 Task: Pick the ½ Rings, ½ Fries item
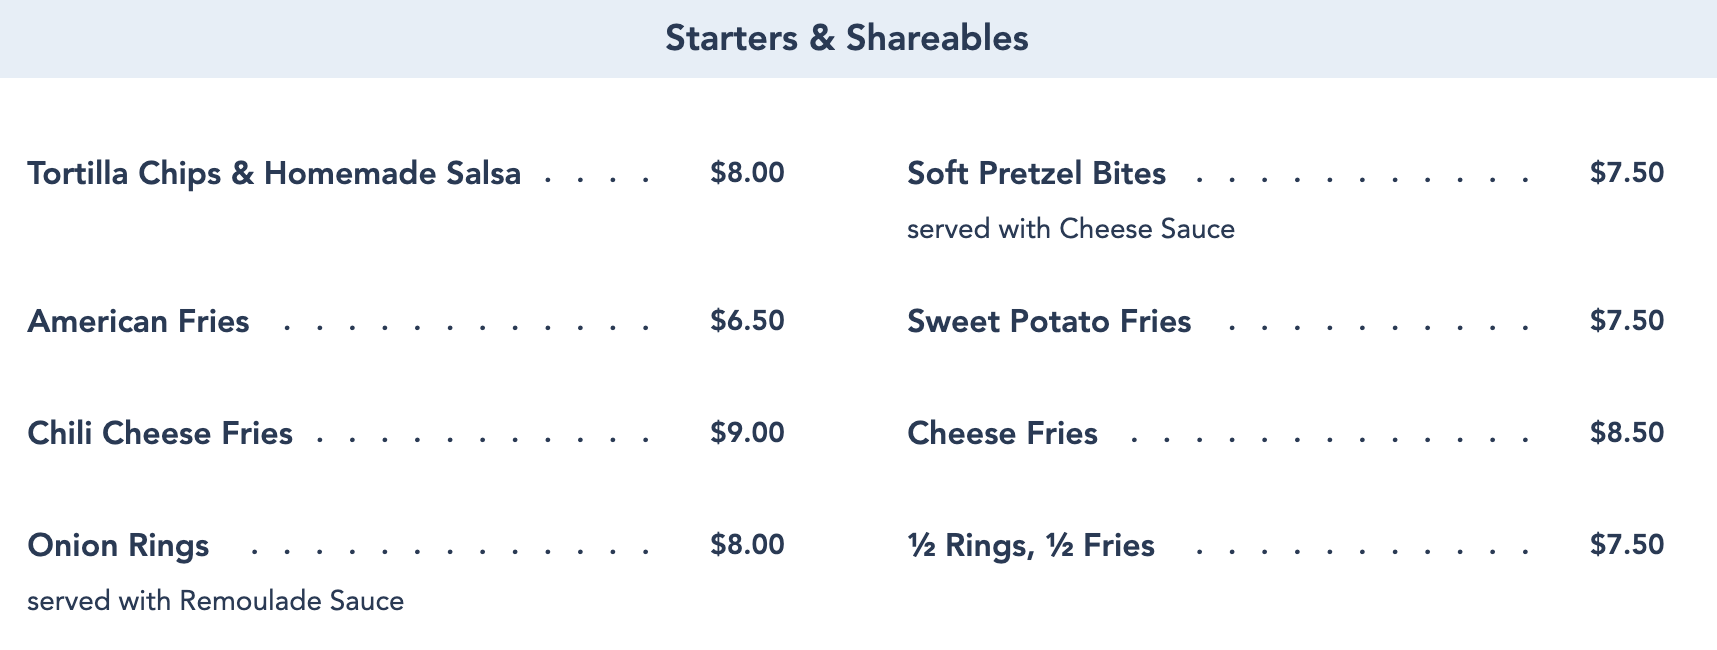coord(1031,545)
